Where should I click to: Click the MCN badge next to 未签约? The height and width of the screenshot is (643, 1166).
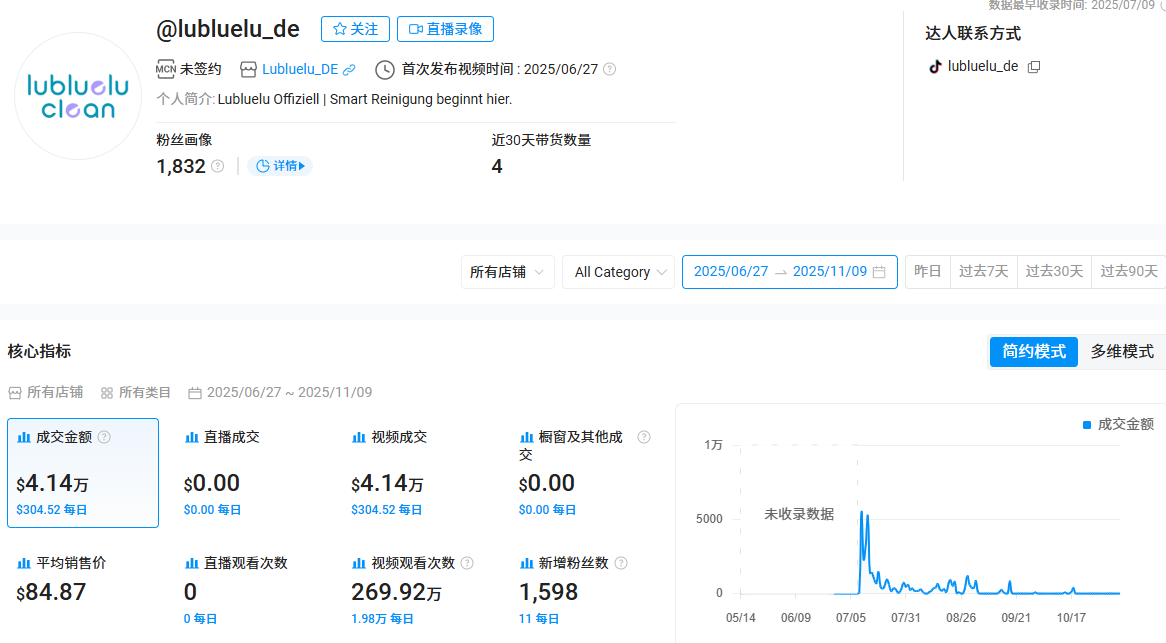[166, 69]
